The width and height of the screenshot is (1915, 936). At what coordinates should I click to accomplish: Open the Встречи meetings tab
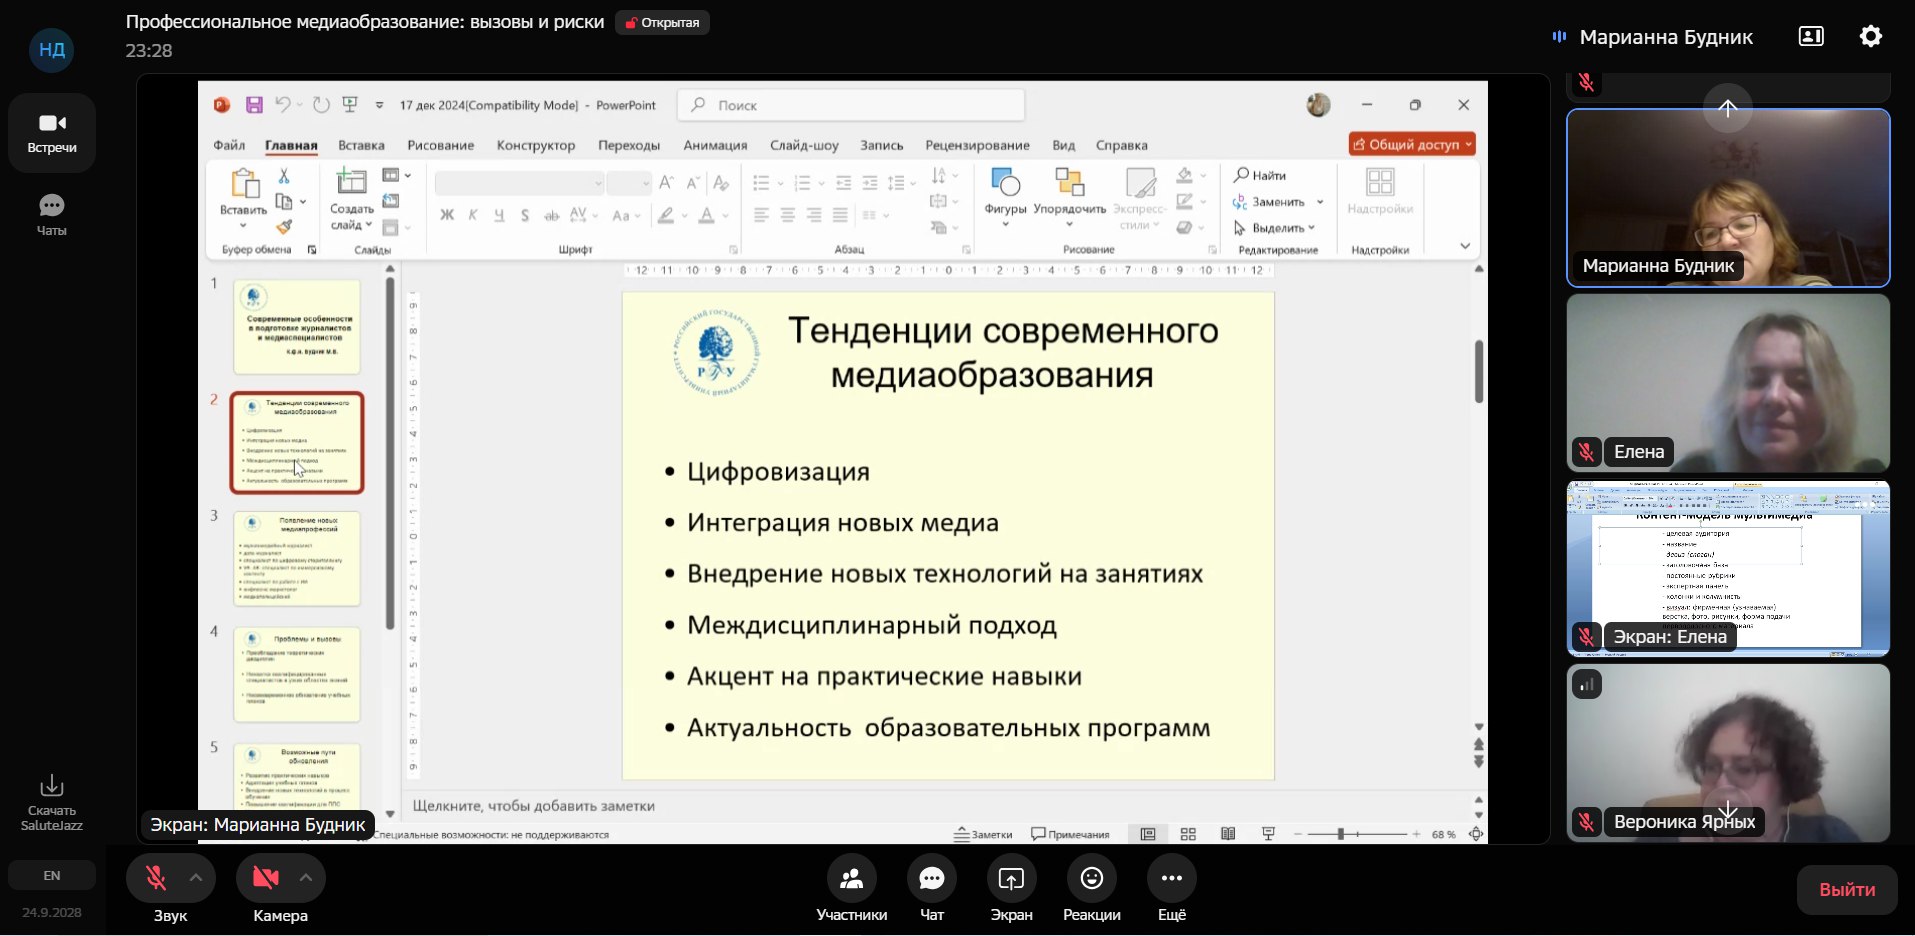click(52, 133)
